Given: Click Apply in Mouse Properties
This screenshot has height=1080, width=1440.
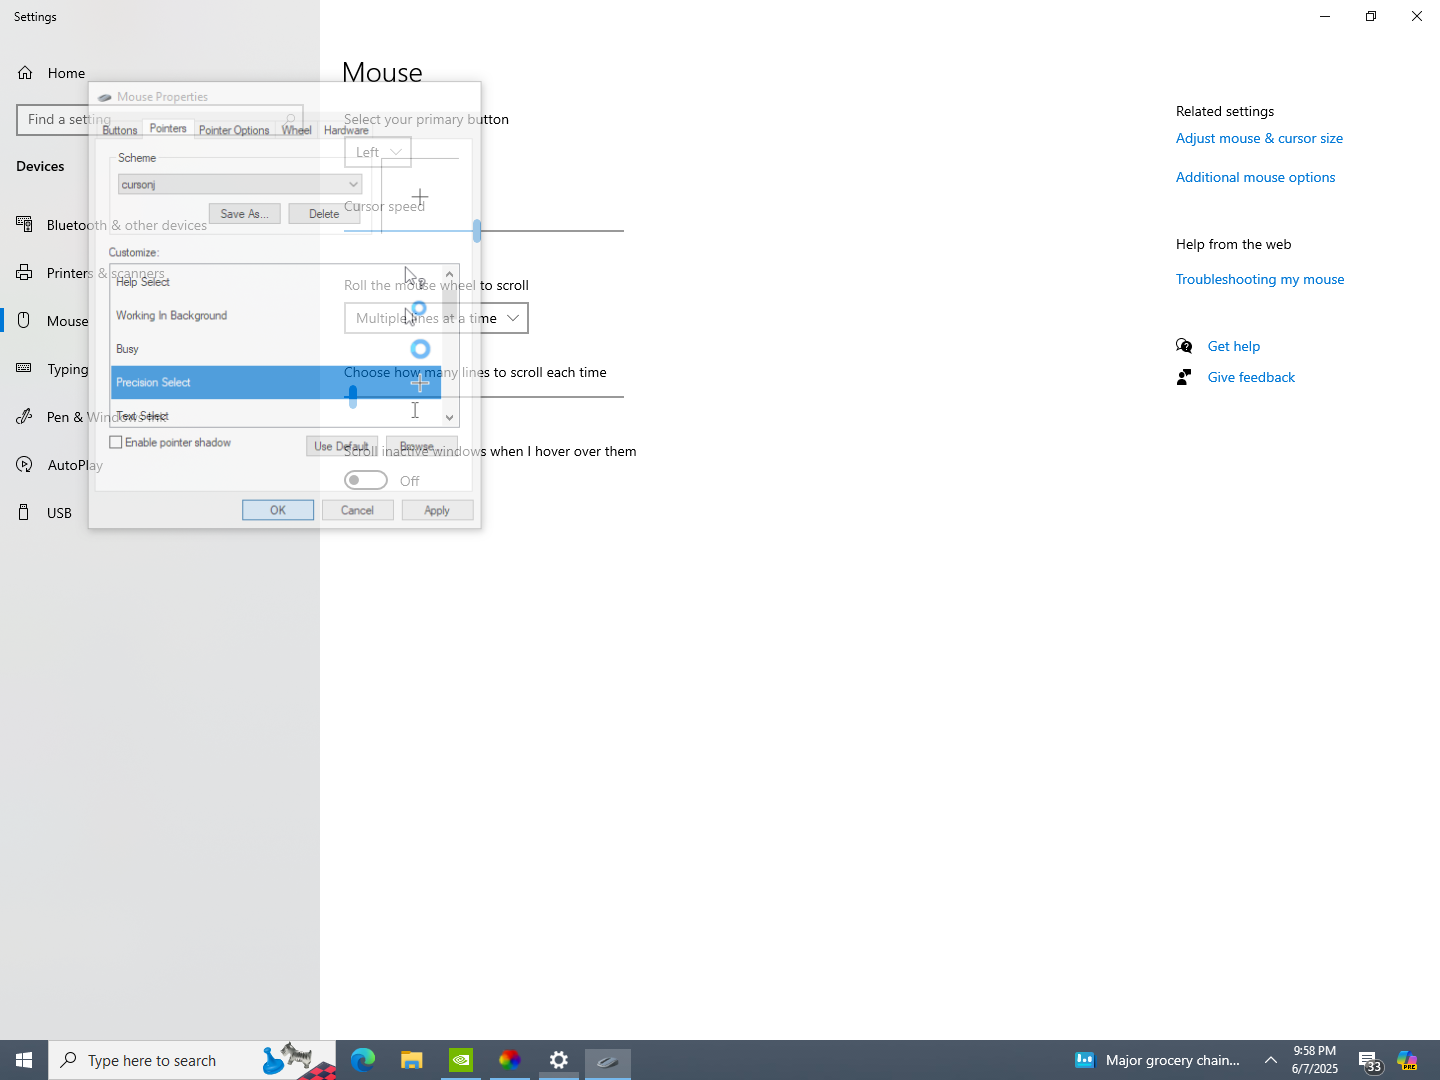Looking at the screenshot, I should [438, 510].
